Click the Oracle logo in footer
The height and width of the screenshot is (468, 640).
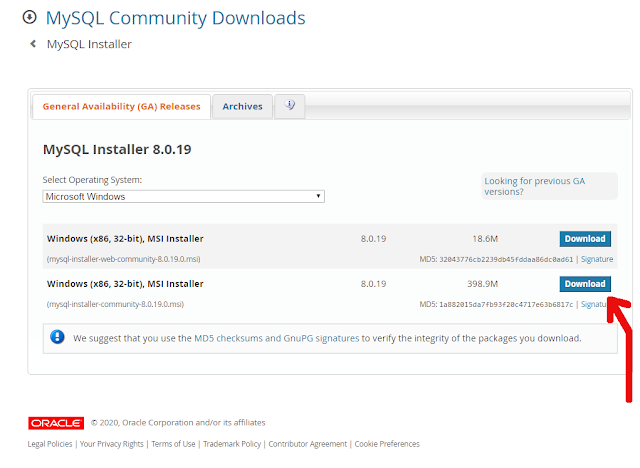click(x=56, y=423)
